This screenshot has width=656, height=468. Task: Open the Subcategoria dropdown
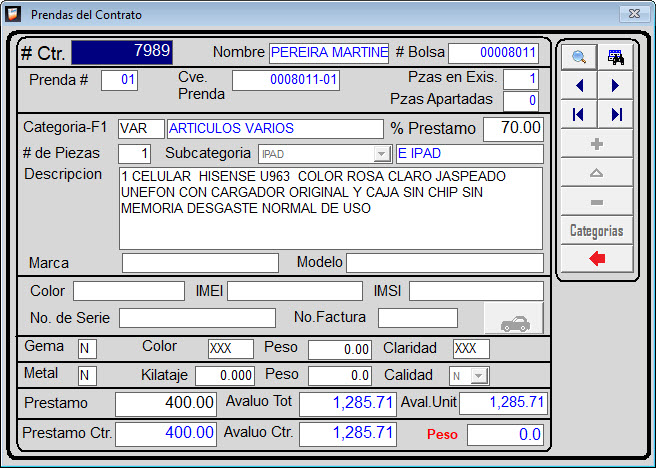point(380,154)
